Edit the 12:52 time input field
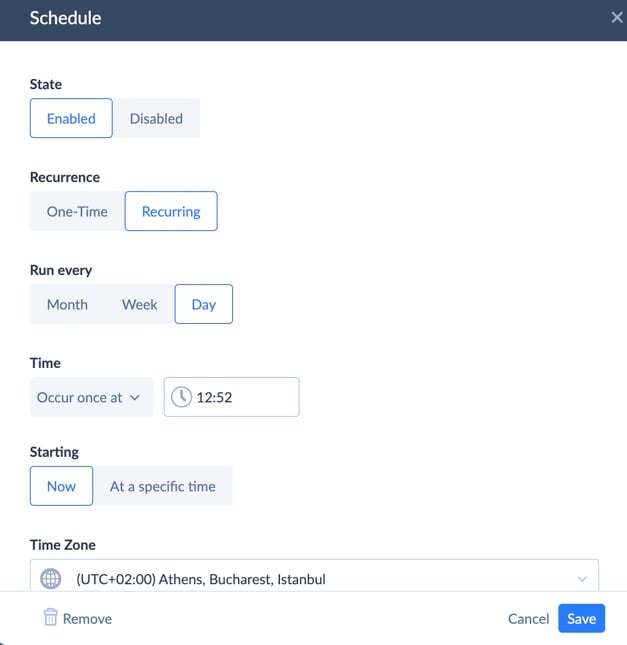The height and width of the screenshot is (645, 627). (x=243, y=397)
